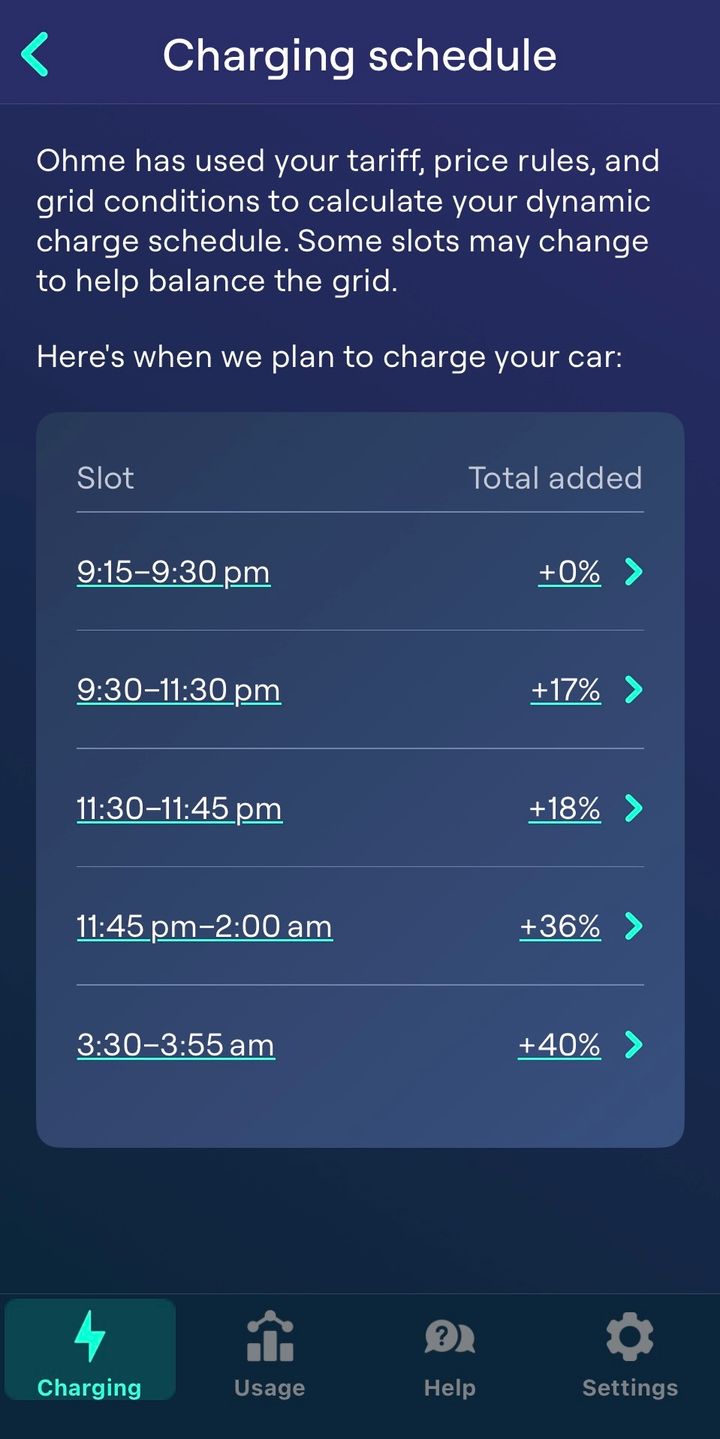The height and width of the screenshot is (1439, 720).
Task: Tap the Settings gear icon
Action: 630,1337
